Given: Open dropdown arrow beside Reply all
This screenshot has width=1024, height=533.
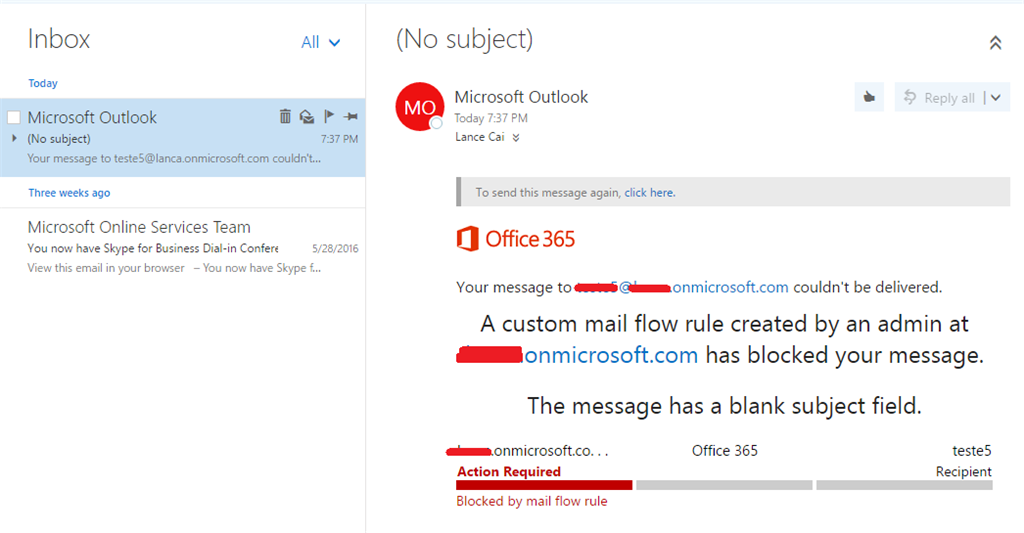Looking at the screenshot, I should (x=996, y=98).
